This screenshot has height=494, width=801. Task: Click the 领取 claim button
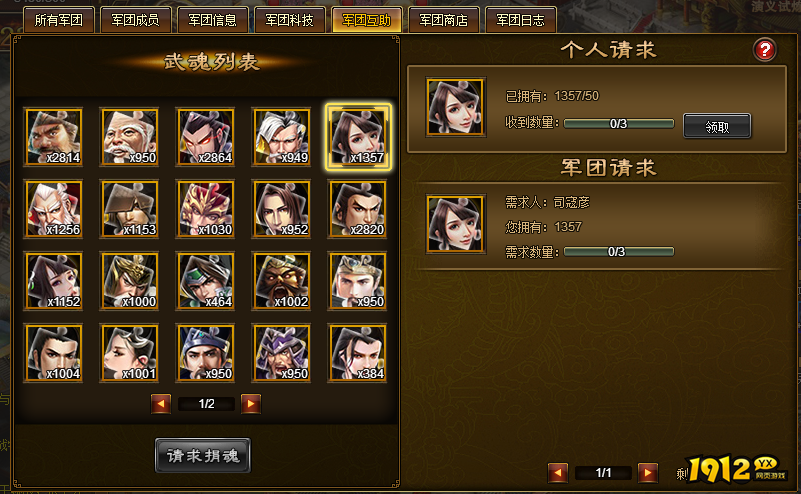(717, 126)
